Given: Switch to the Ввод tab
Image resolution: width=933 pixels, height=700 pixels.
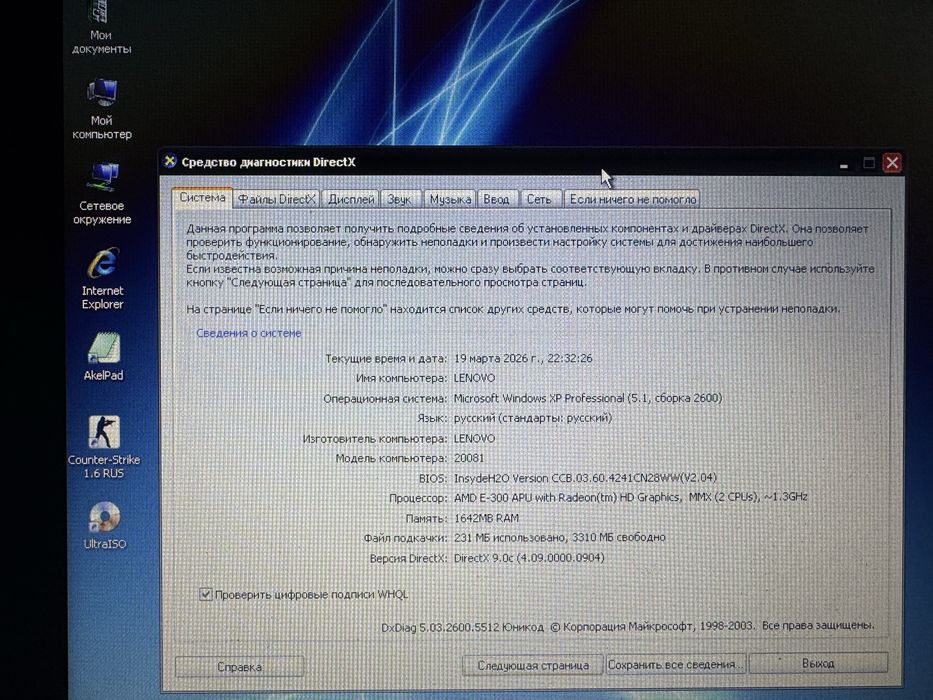Looking at the screenshot, I should (496, 199).
